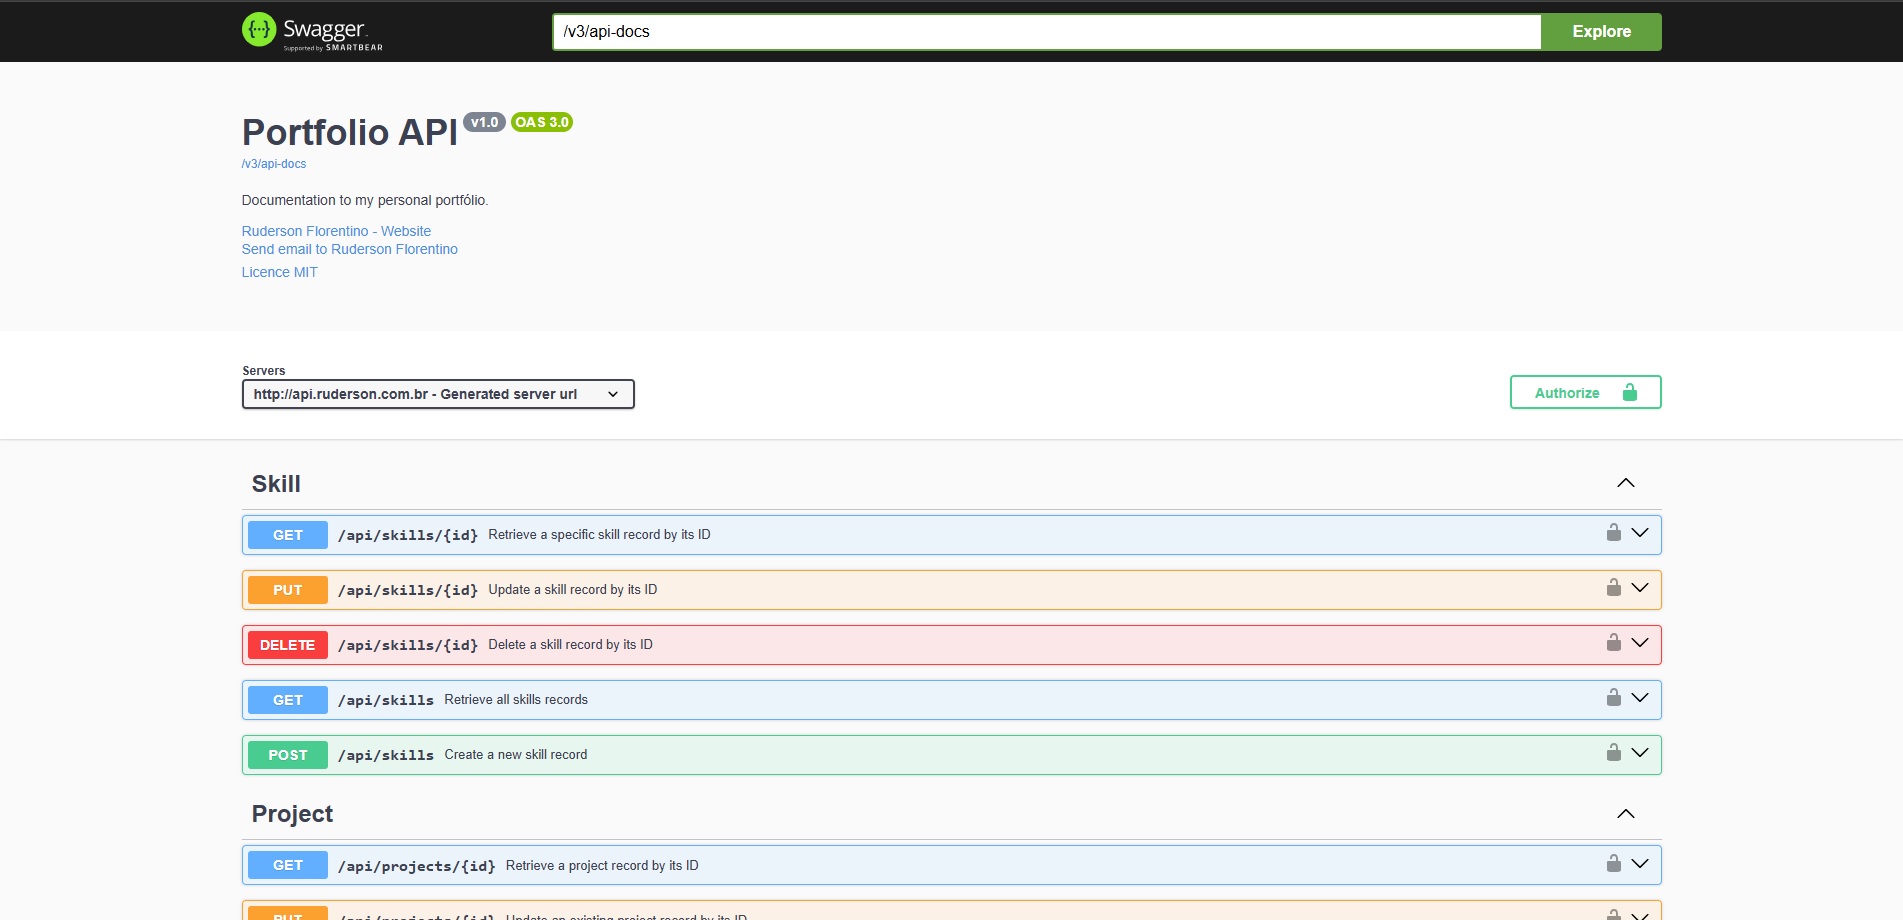Click lock icon on PUT /api/skills/{id} row
1903x920 pixels.
pos(1613,587)
